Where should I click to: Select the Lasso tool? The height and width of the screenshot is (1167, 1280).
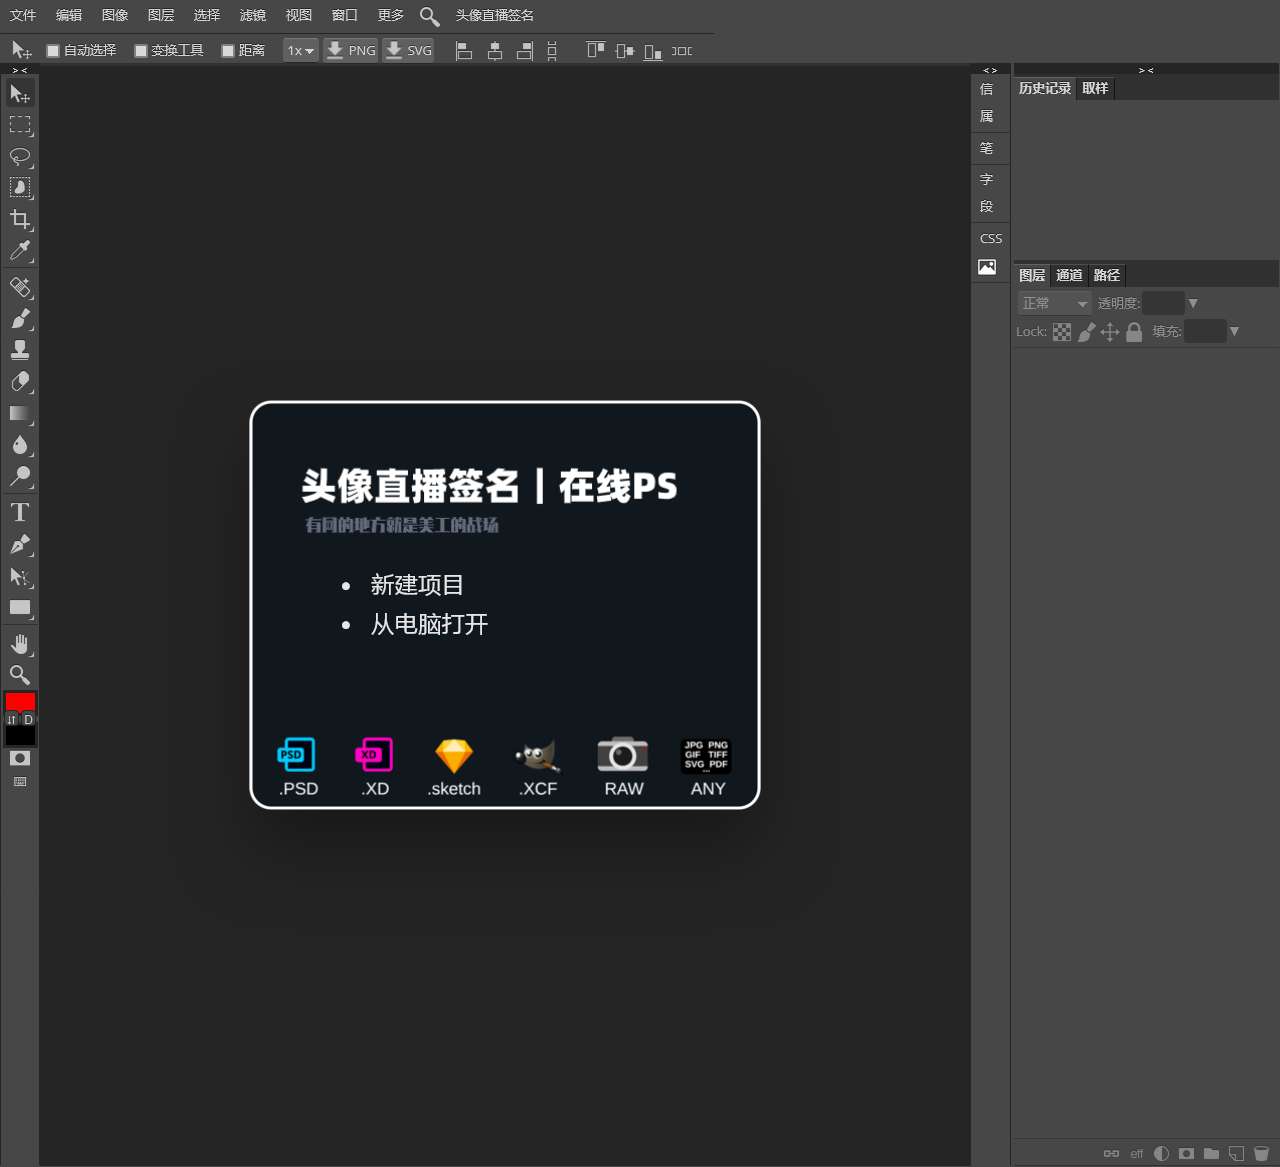pyautogui.click(x=20, y=156)
